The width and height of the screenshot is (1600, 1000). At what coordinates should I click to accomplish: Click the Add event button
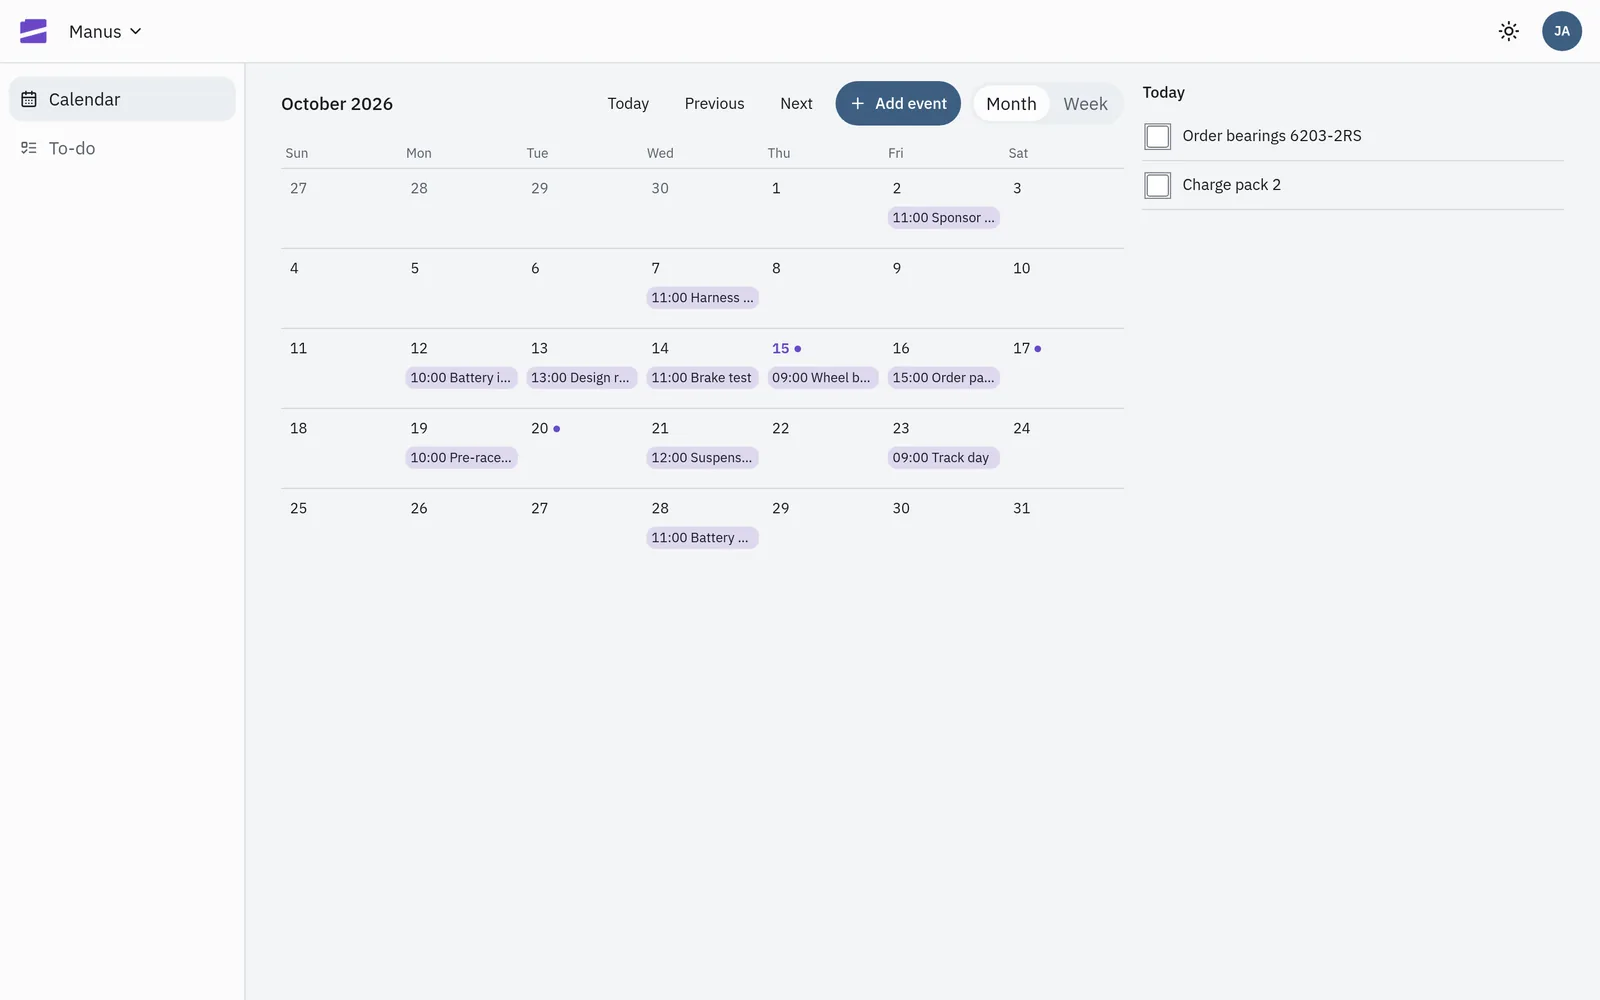click(898, 103)
